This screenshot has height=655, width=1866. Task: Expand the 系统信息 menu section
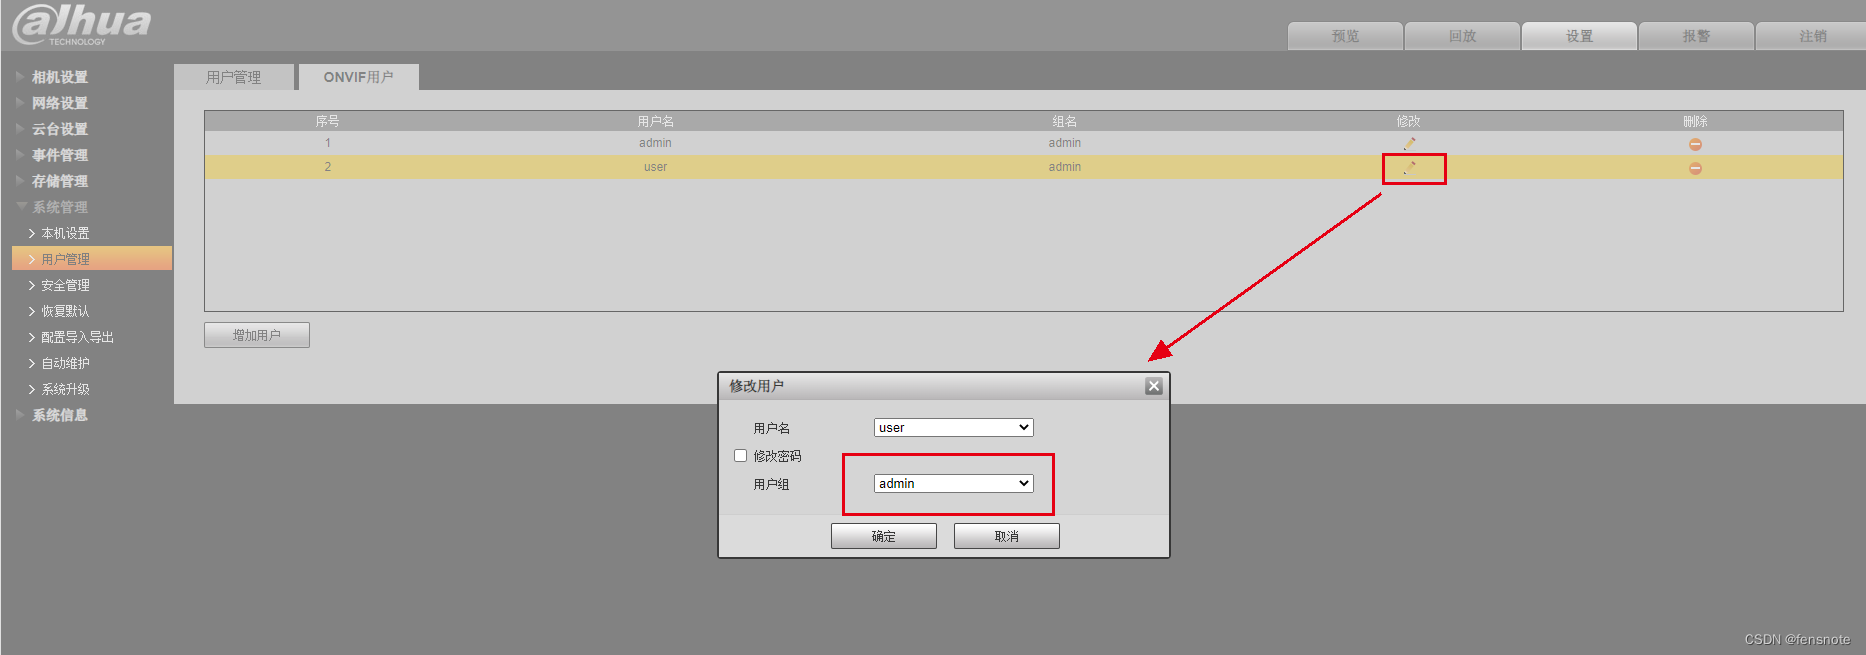(x=59, y=415)
